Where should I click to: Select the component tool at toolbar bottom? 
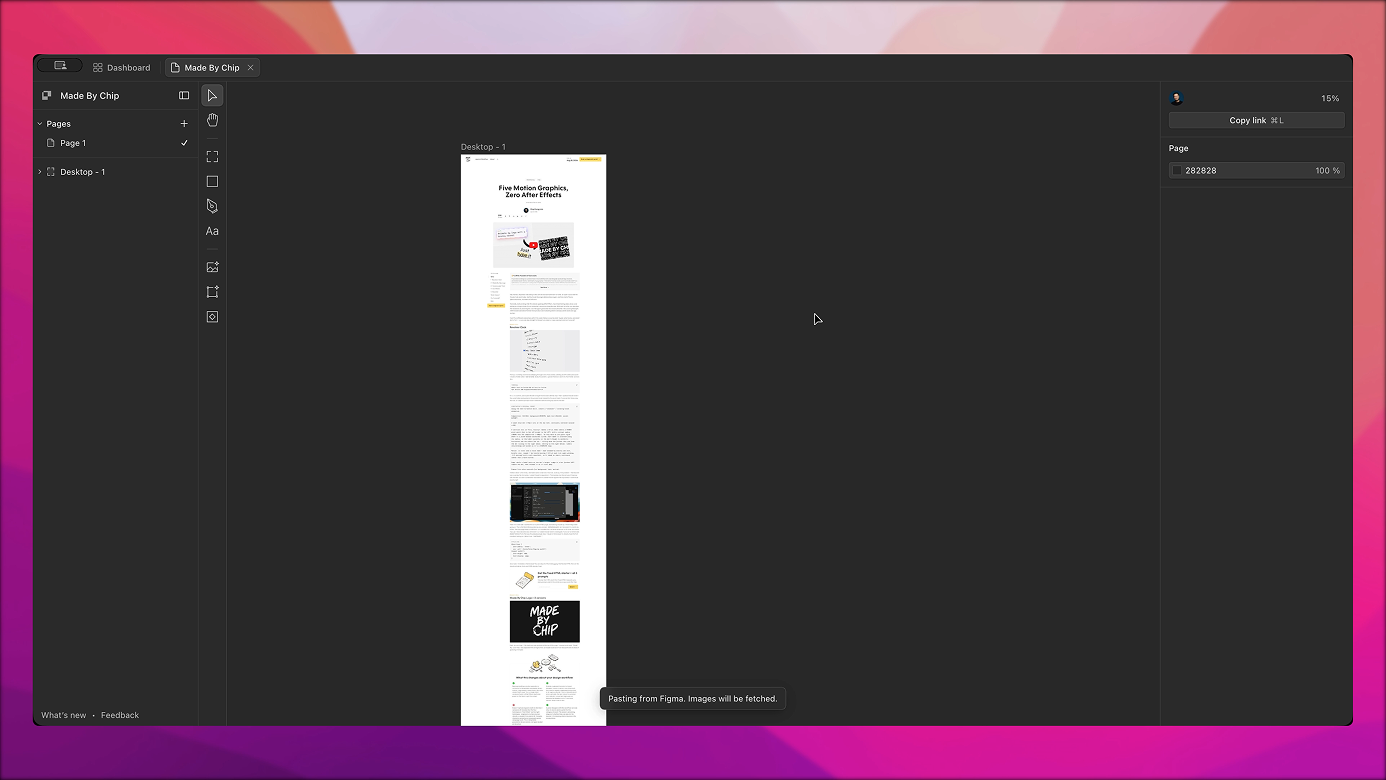point(212,317)
